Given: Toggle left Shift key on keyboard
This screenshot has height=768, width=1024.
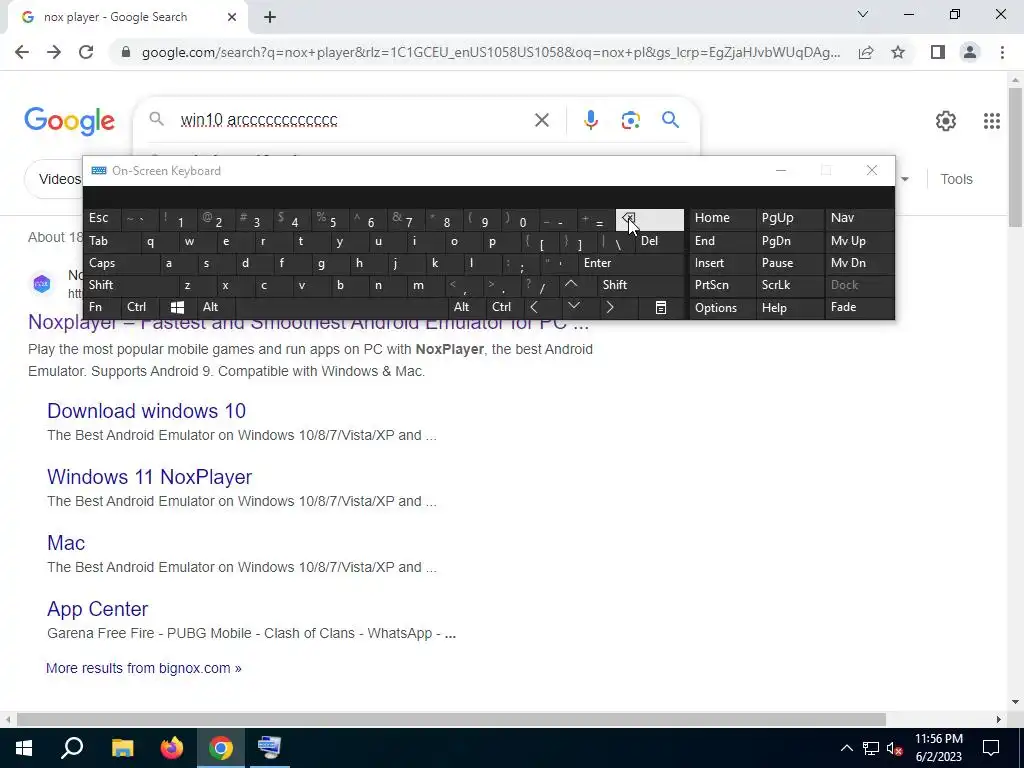Looking at the screenshot, I should pyautogui.click(x=131, y=285).
